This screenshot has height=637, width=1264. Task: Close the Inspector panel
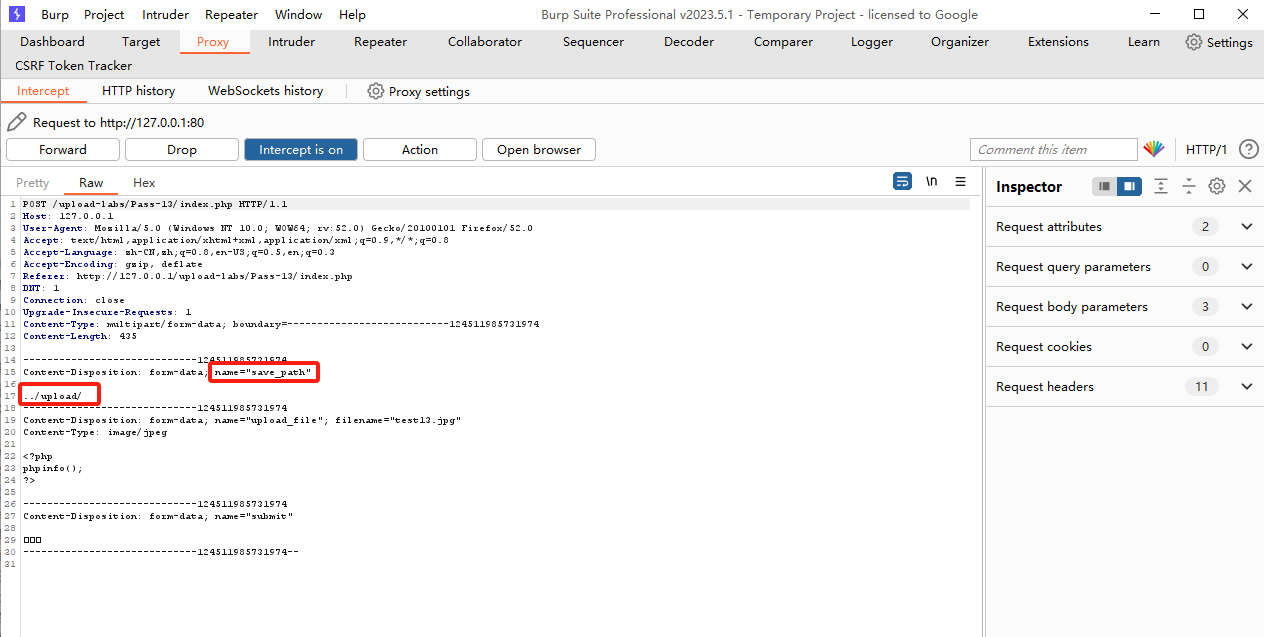pyautogui.click(x=1245, y=186)
